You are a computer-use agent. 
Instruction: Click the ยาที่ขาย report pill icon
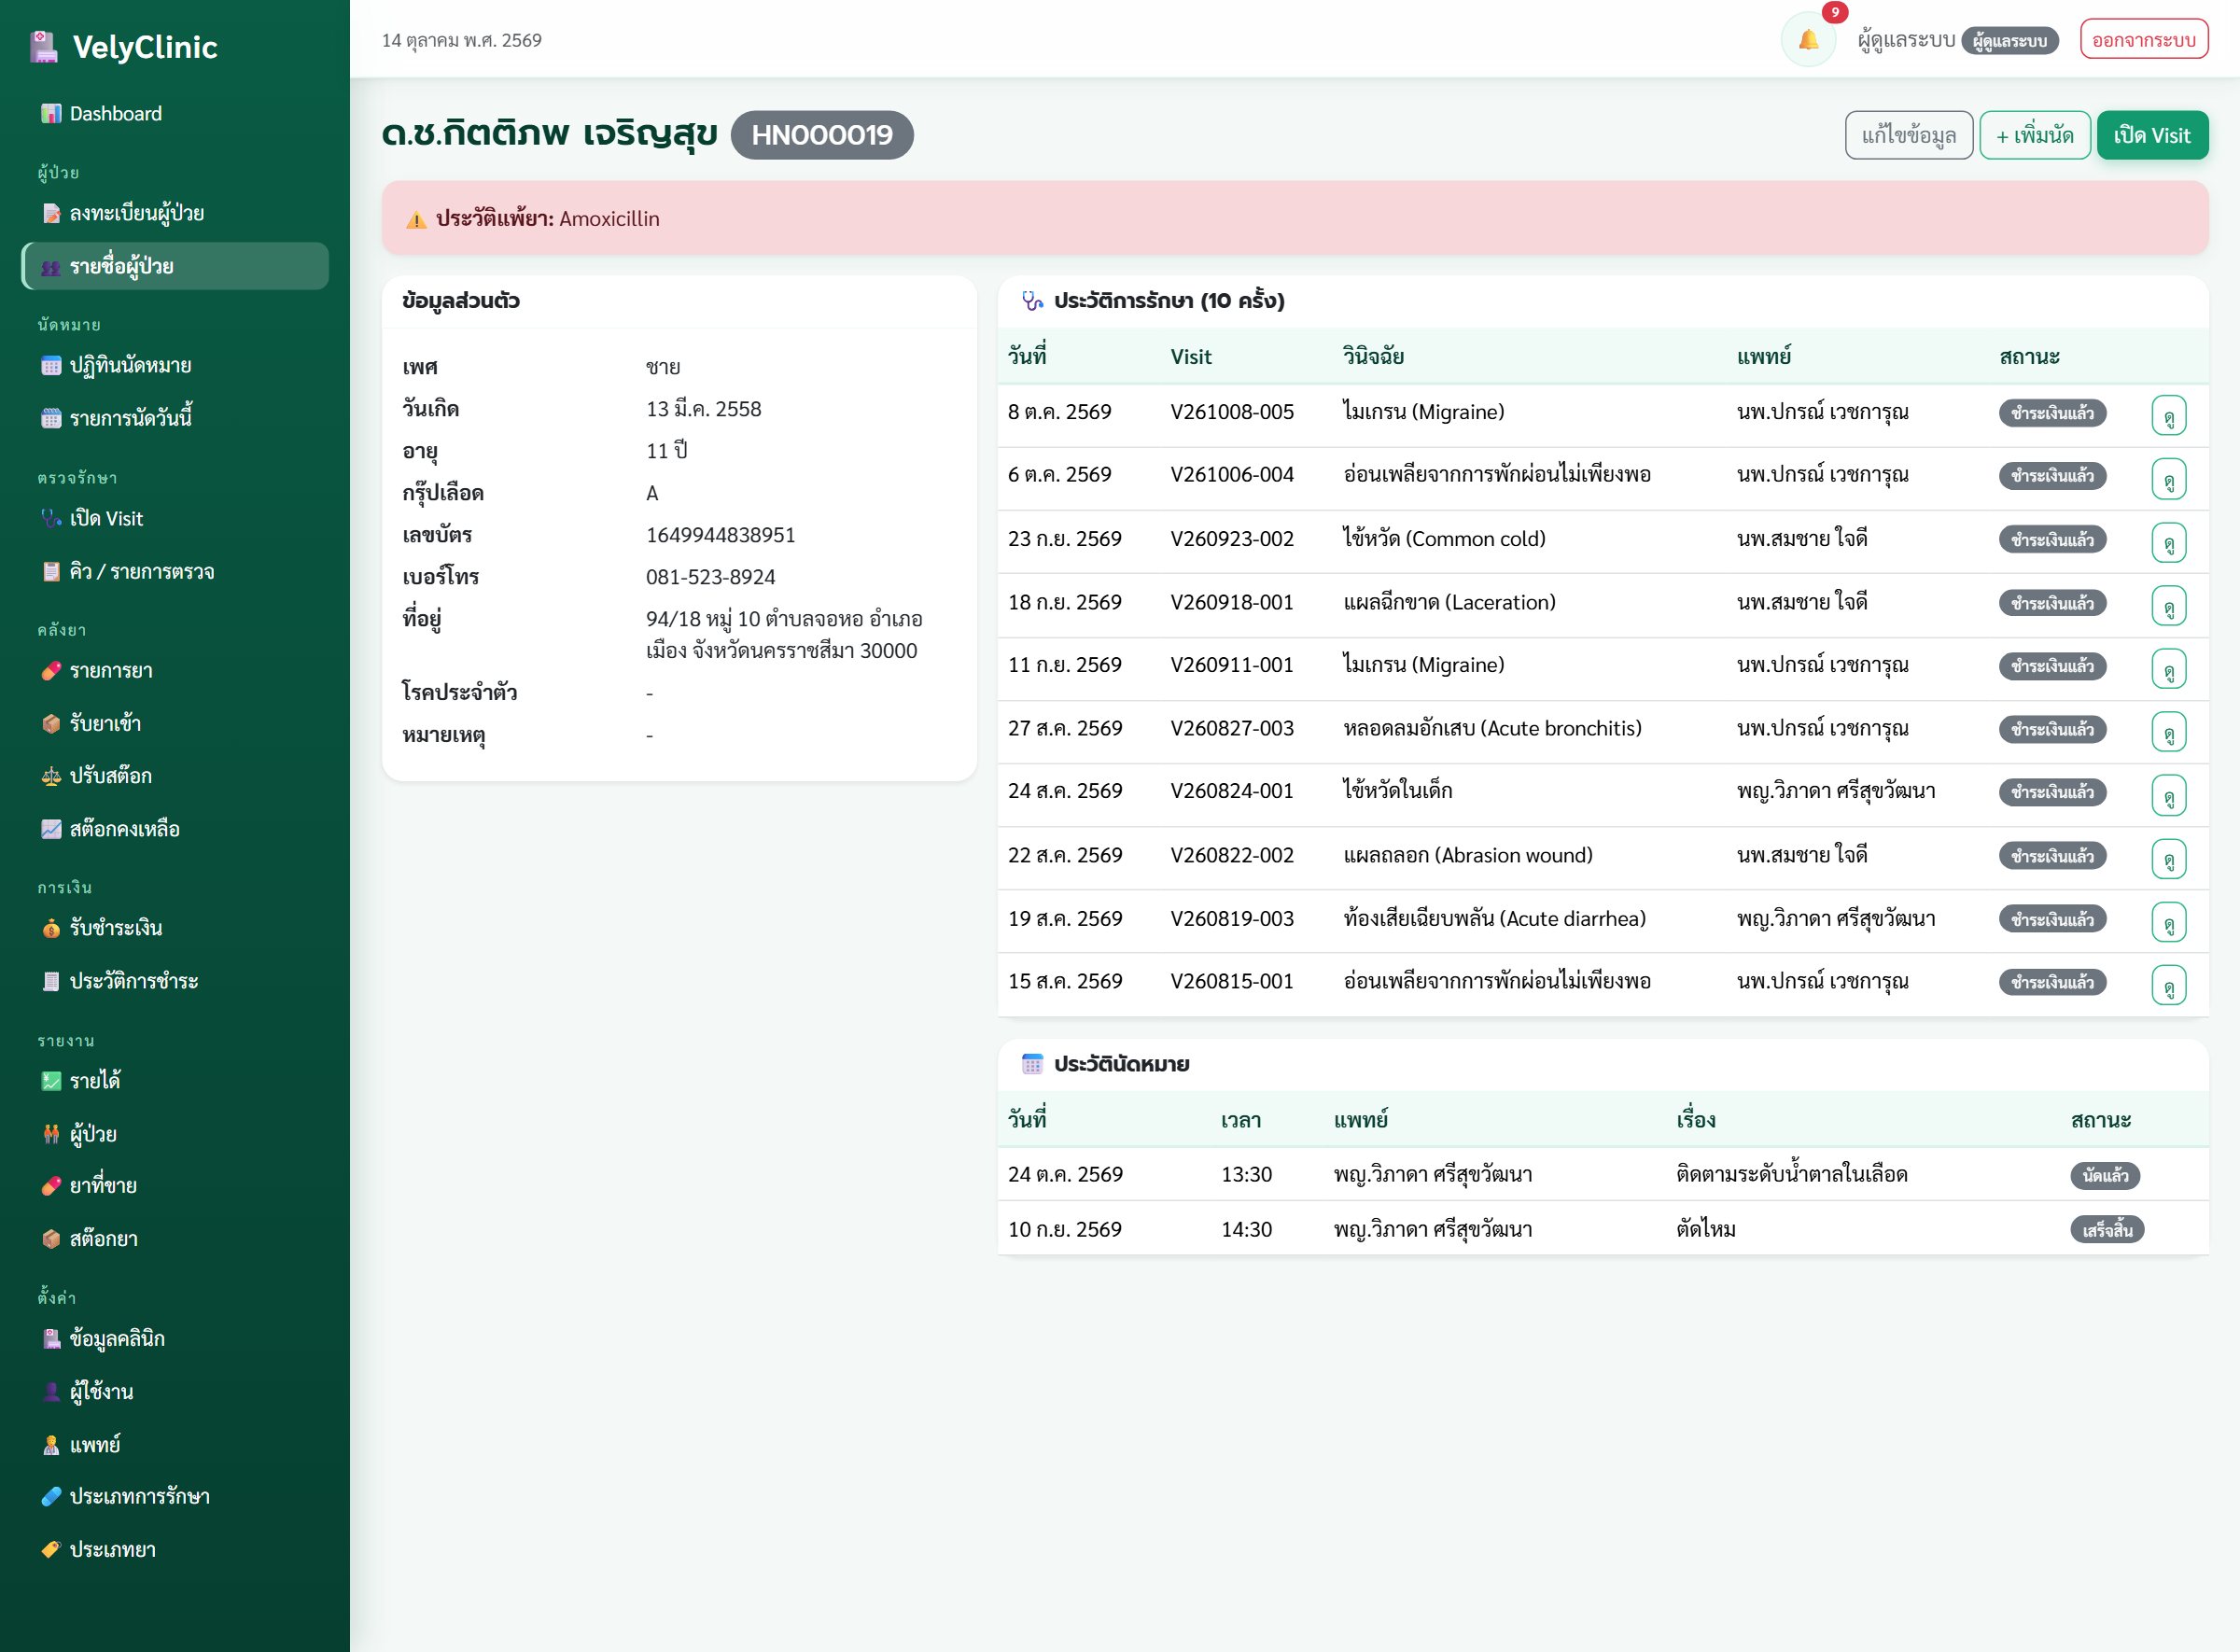(x=51, y=1186)
